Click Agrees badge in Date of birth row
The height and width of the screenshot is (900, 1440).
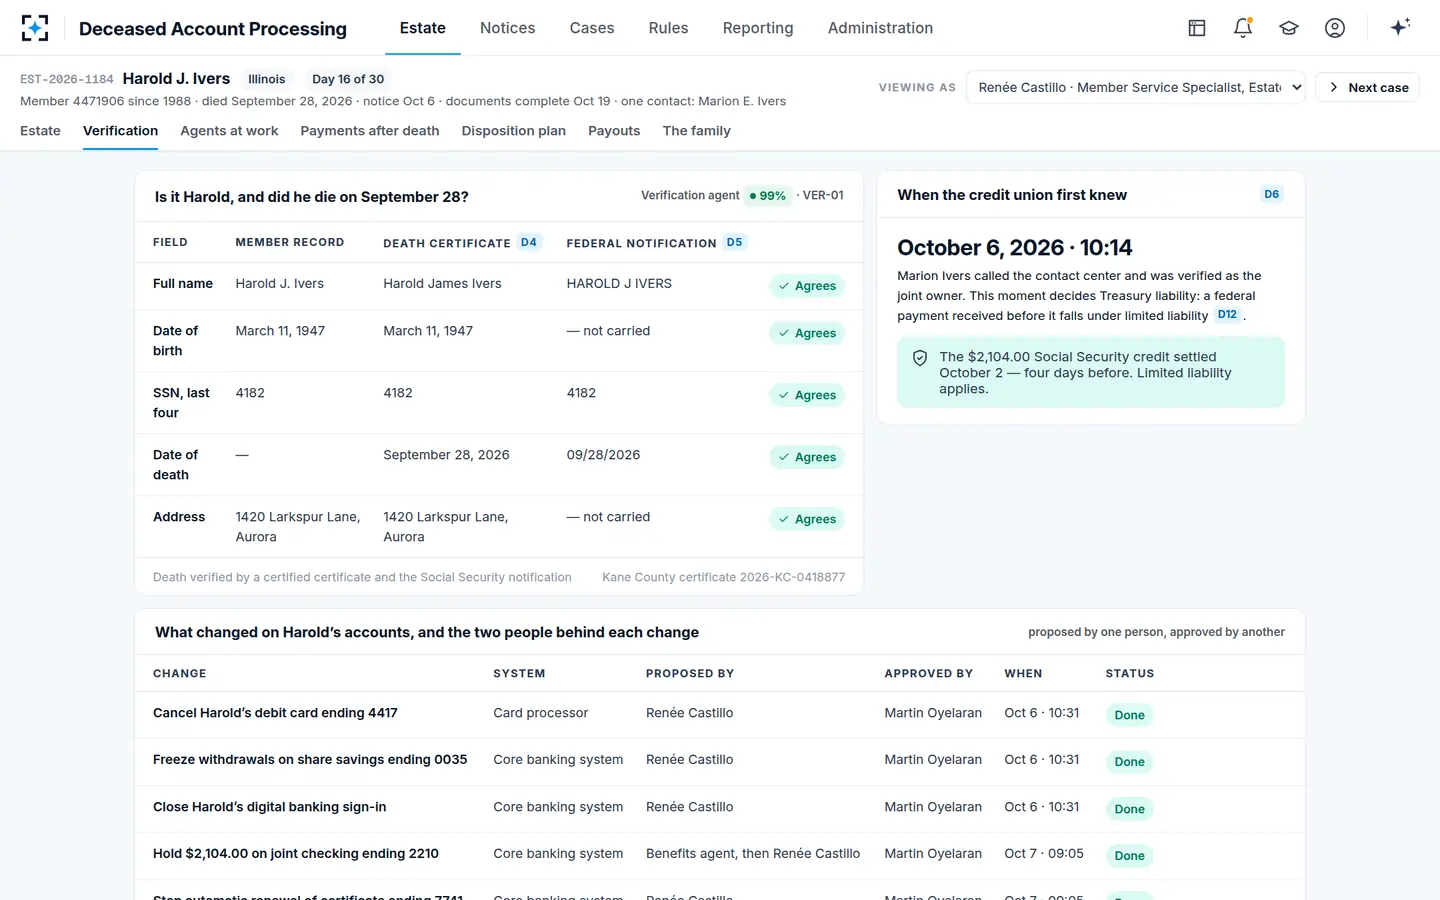click(807, 333)
